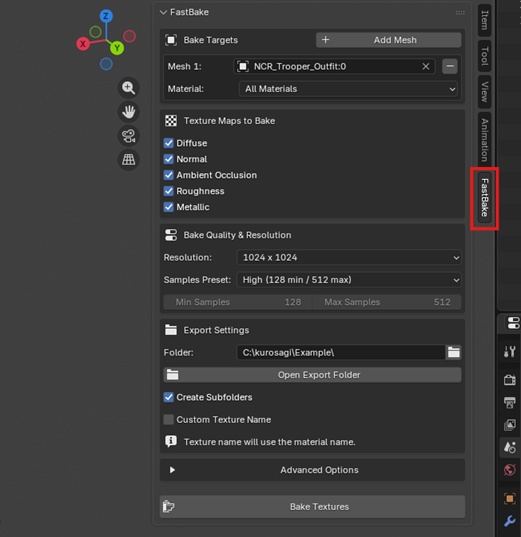521x537 pixels.
Task: Uncheck the Diffuse texture map
Action: coord(169,143)
